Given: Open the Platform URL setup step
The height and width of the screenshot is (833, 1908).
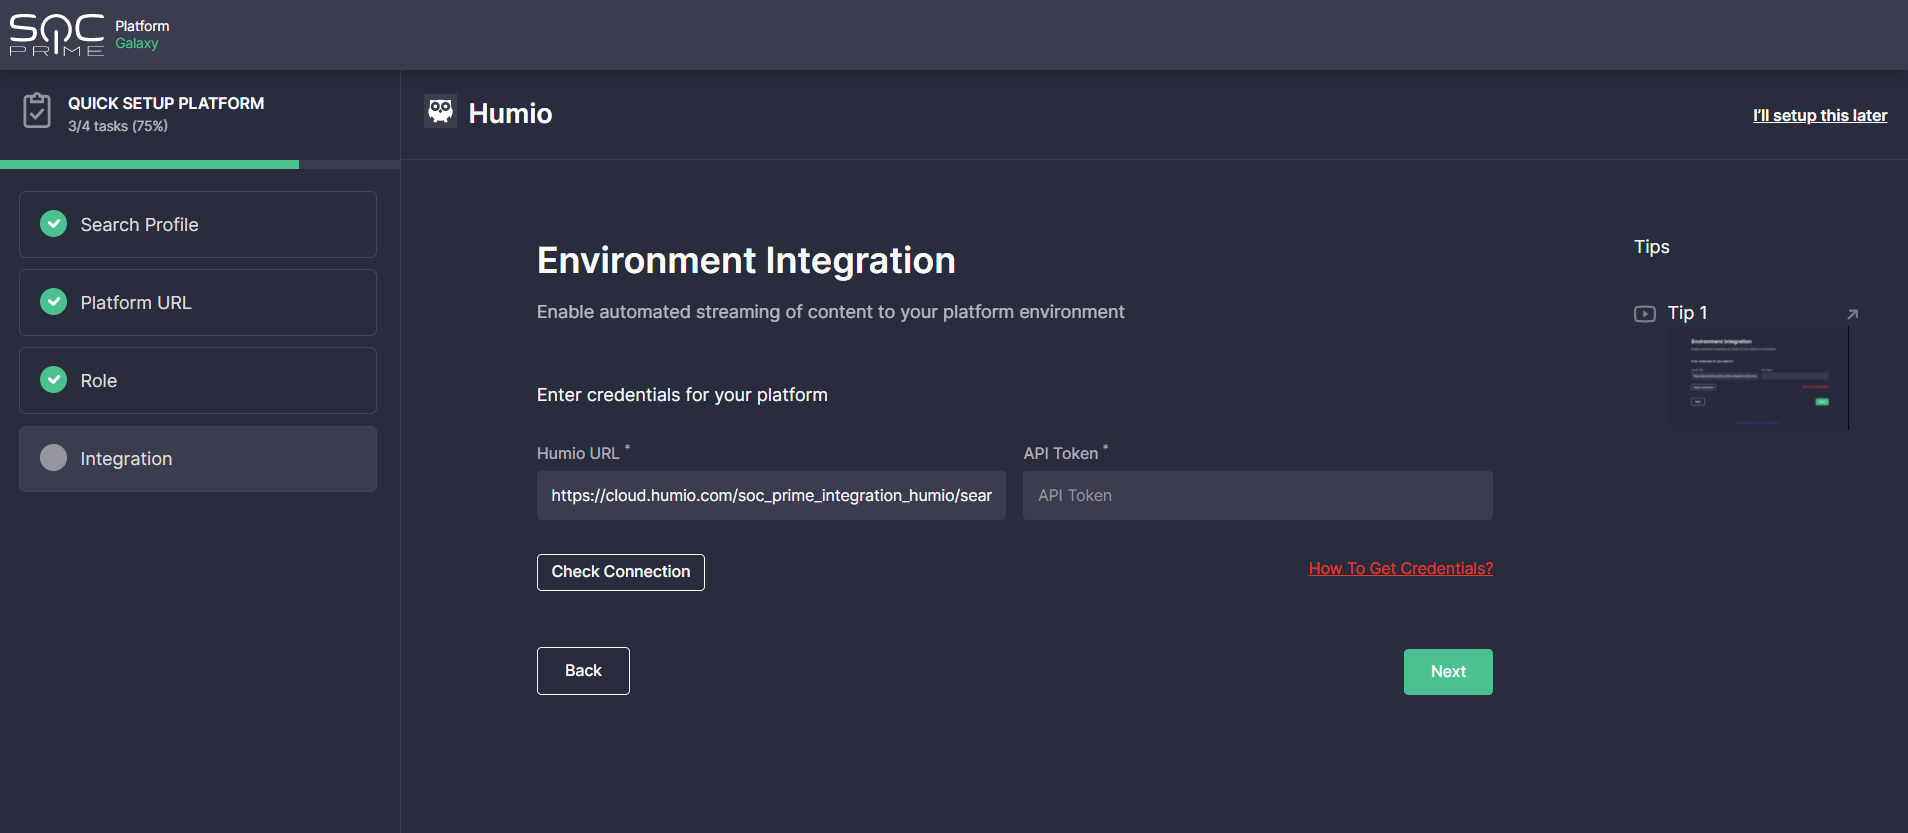Looking at the screenshot, I should [x=198, y=303].
